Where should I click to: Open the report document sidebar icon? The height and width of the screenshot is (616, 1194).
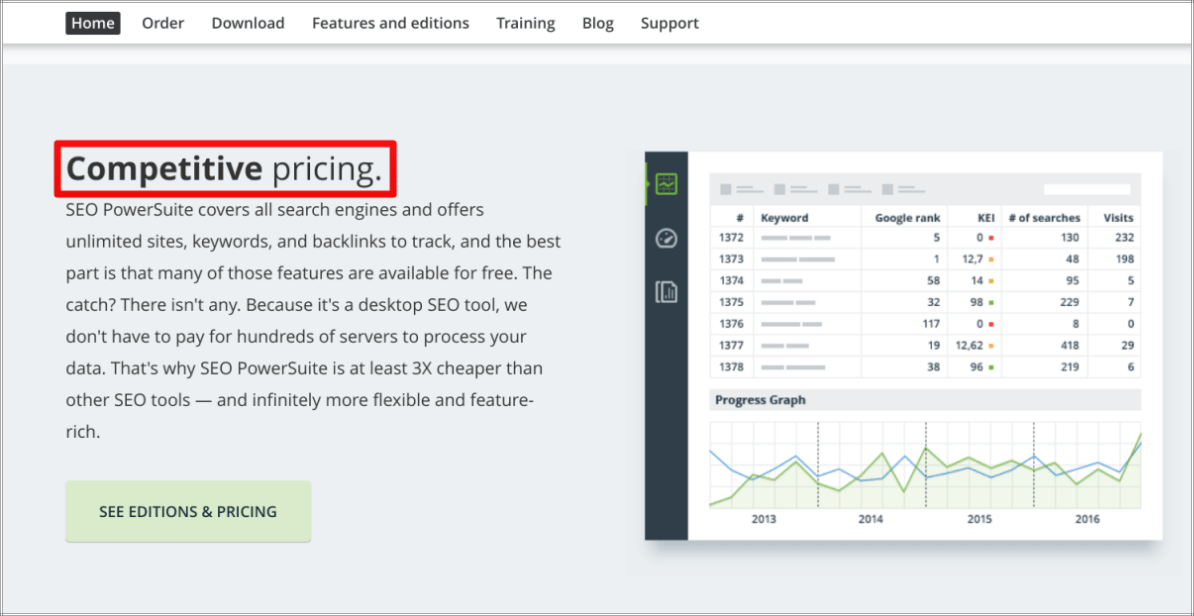[666, 292]
